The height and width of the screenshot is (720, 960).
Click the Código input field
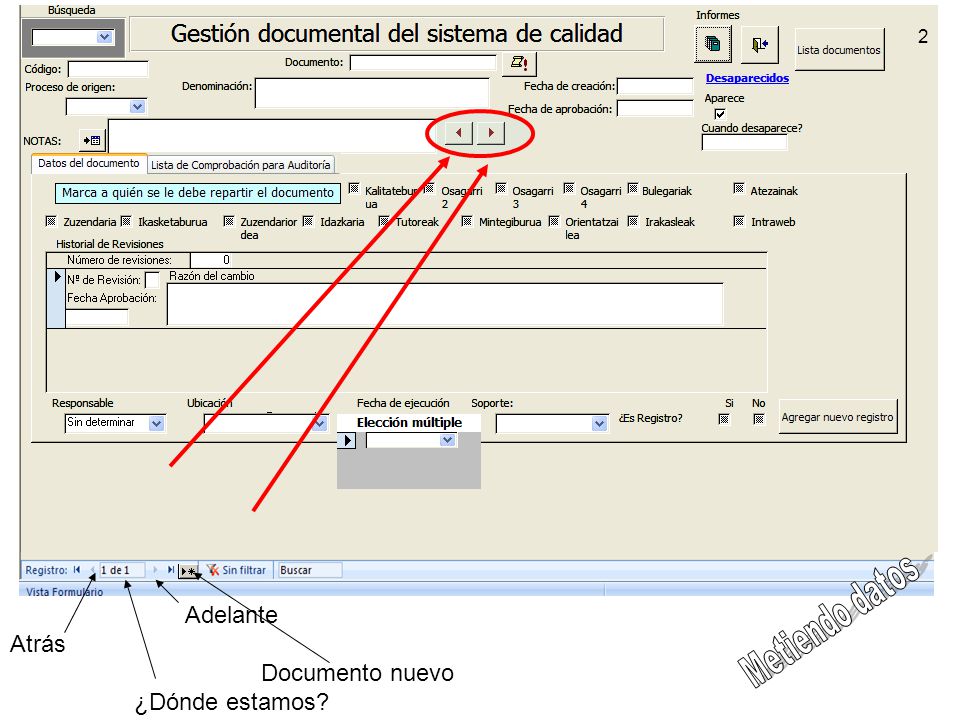click(108, 69)
